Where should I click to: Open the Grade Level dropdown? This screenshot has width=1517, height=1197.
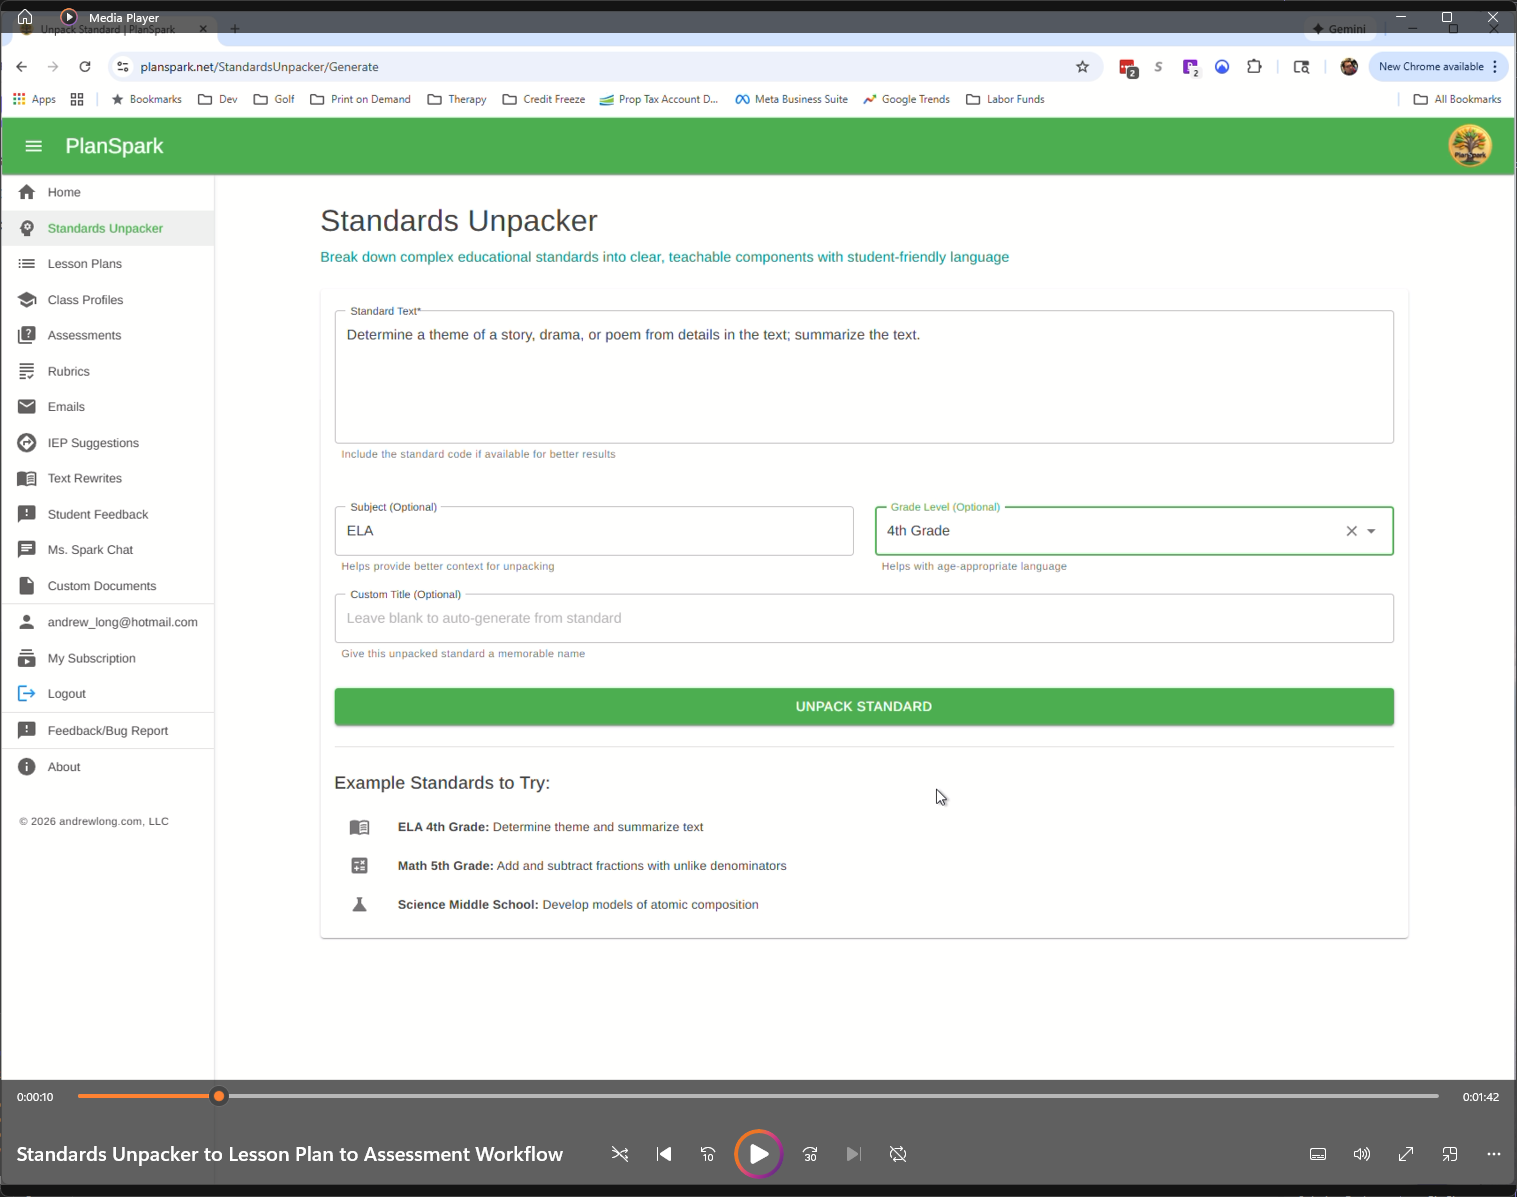coord(1370,531)
